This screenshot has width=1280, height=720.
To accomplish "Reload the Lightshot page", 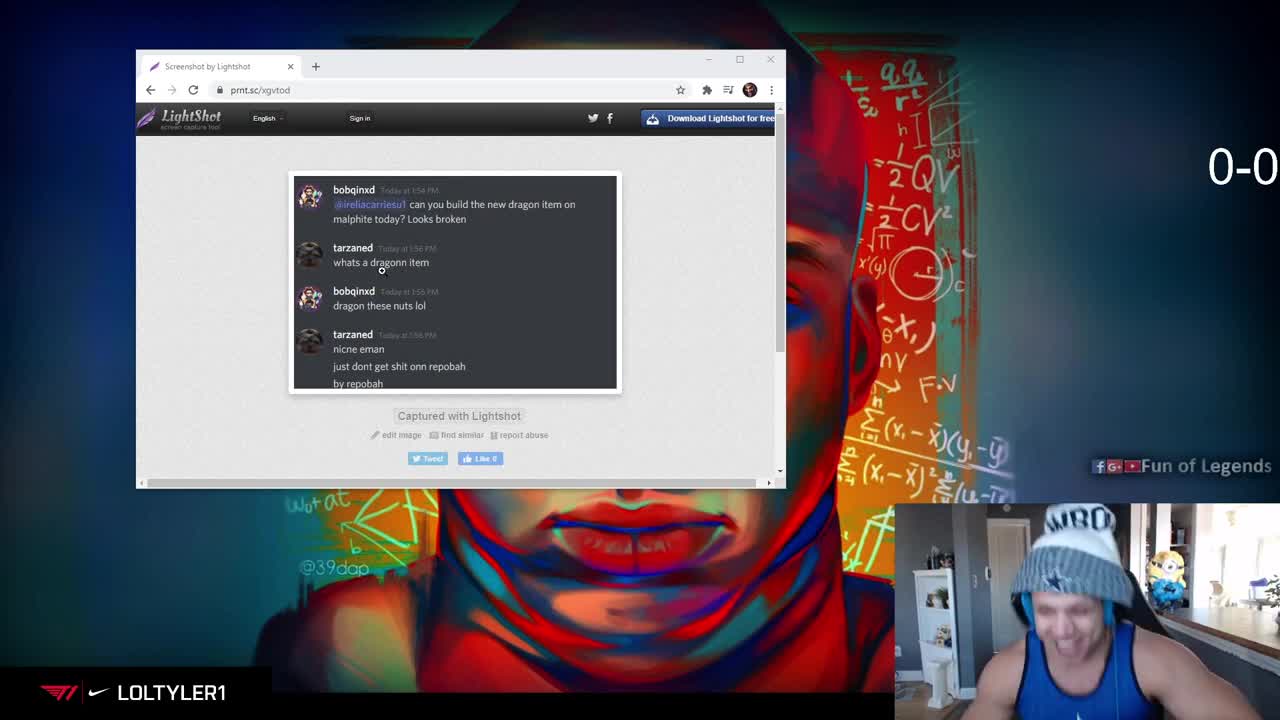I will click(x=193, y=90).
